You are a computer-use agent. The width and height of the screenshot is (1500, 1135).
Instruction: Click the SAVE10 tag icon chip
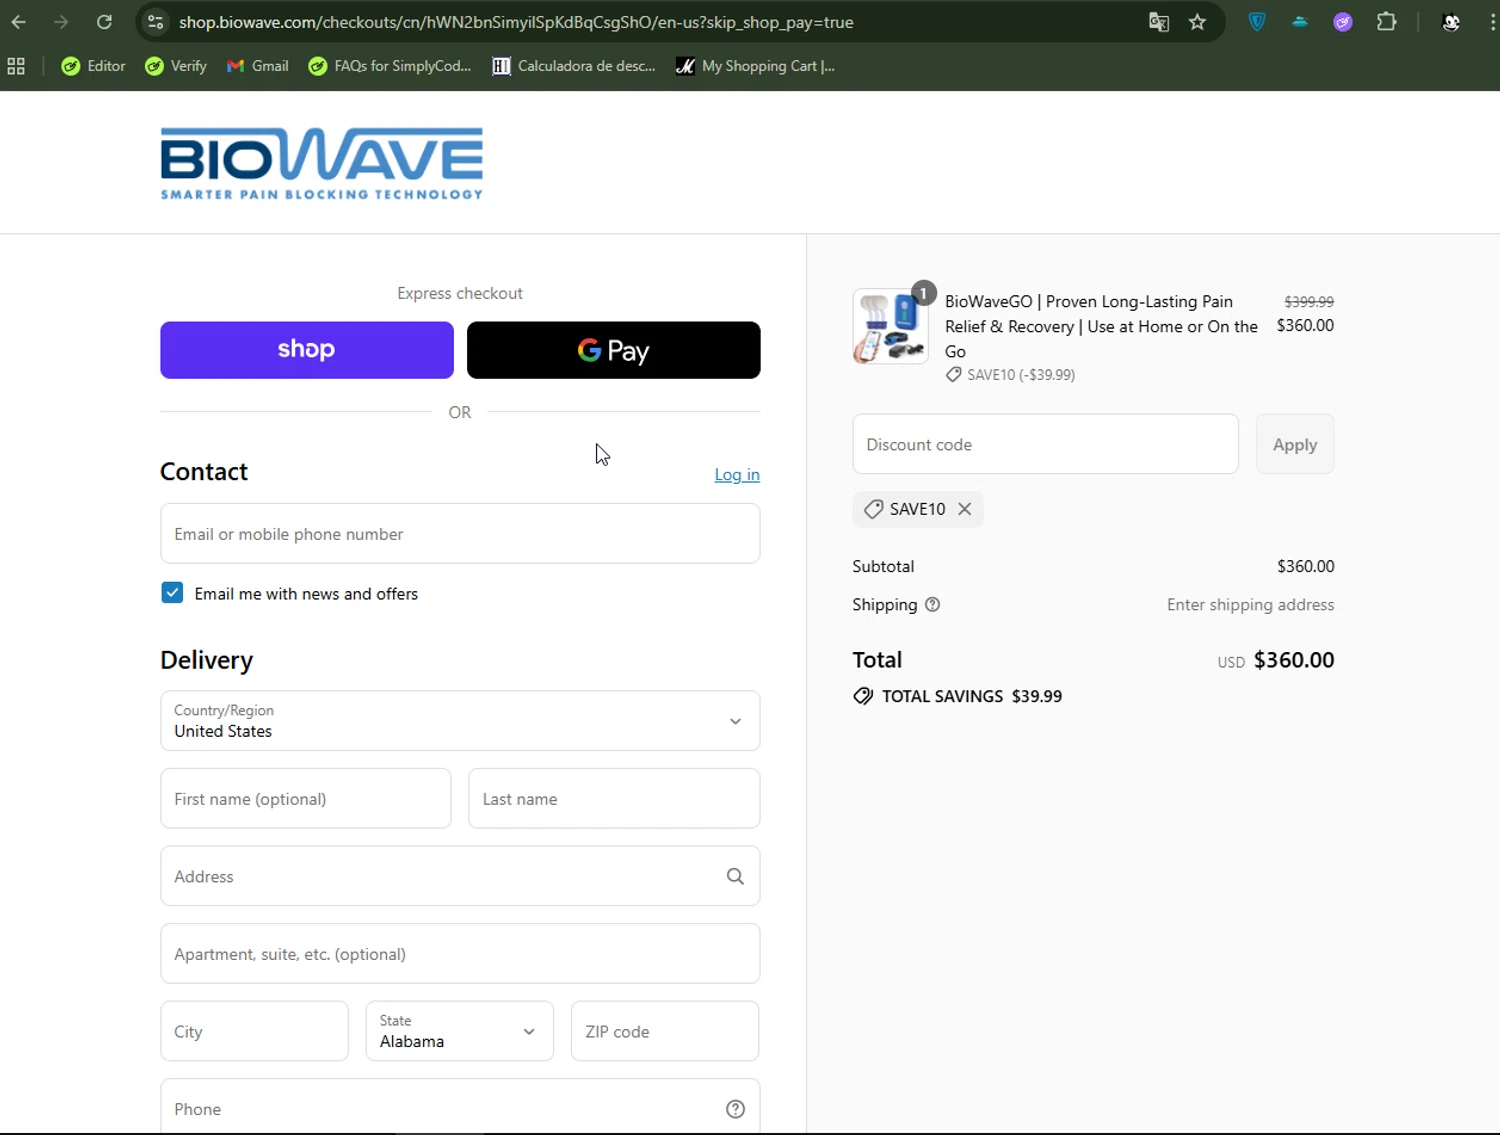coord(873,509)
